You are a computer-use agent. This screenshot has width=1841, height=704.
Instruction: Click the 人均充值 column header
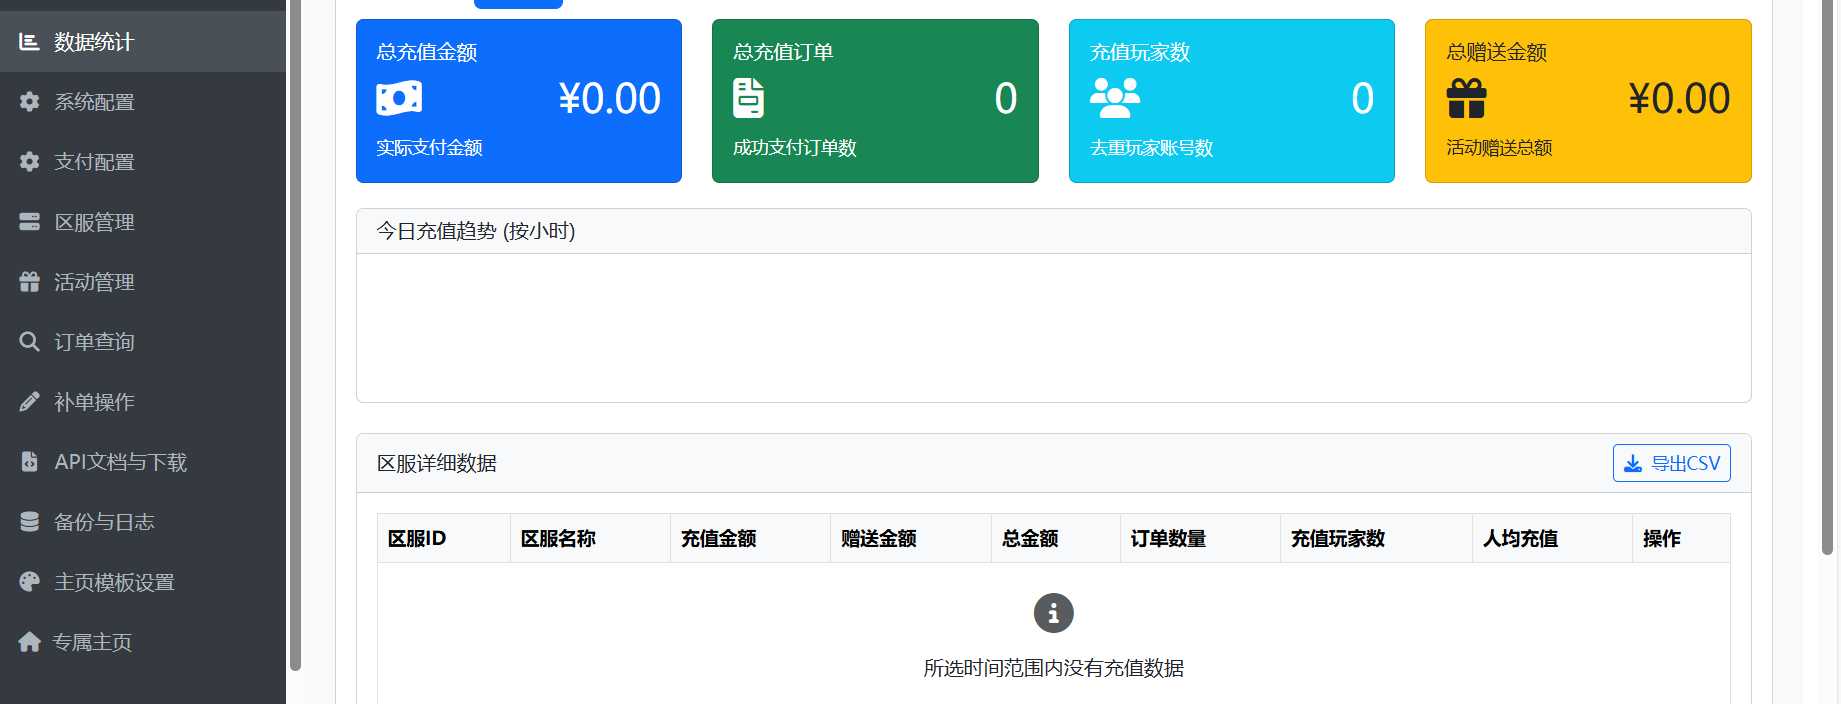click(x=1520, y=539)
